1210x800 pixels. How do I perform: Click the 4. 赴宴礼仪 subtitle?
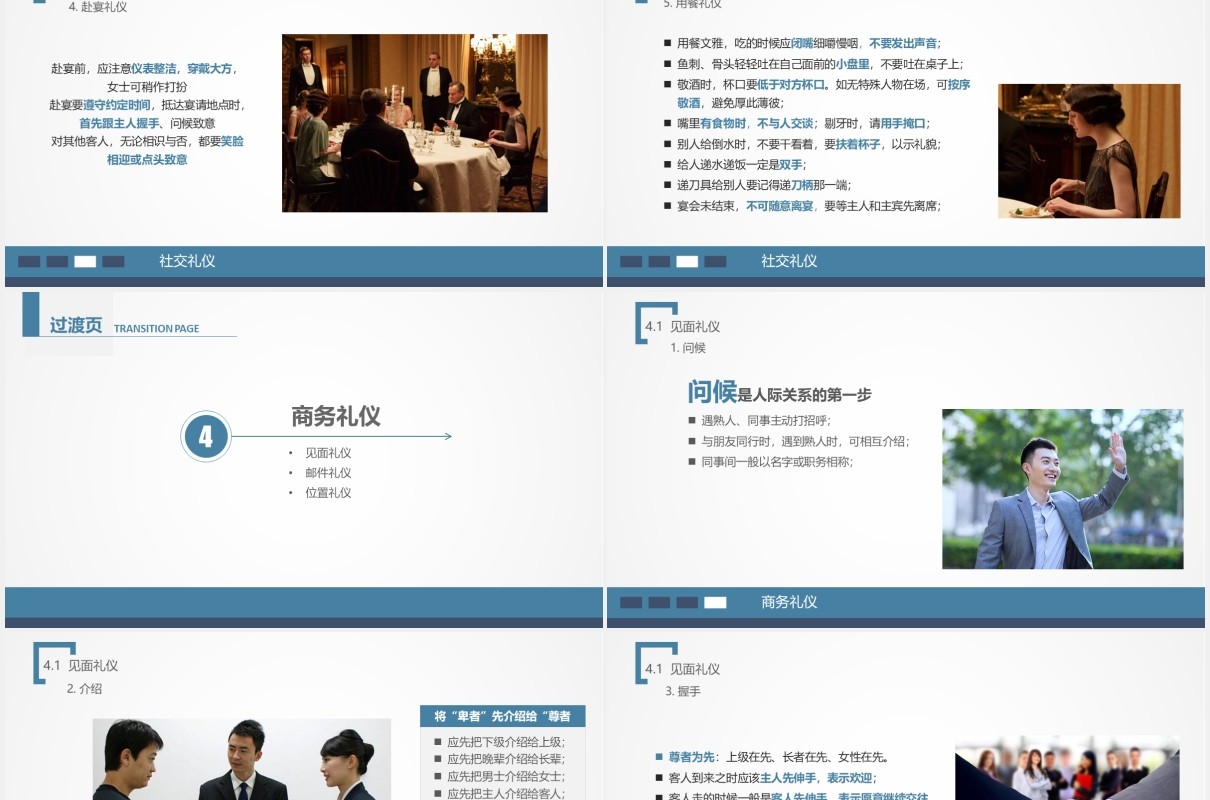[x=97, y=7]
